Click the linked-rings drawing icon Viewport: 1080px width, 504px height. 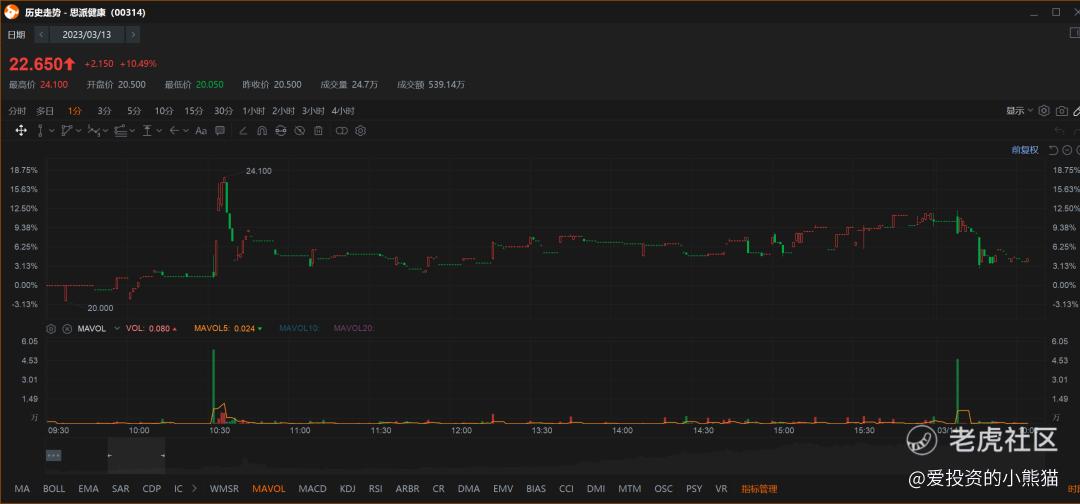(x=342, y=131)
